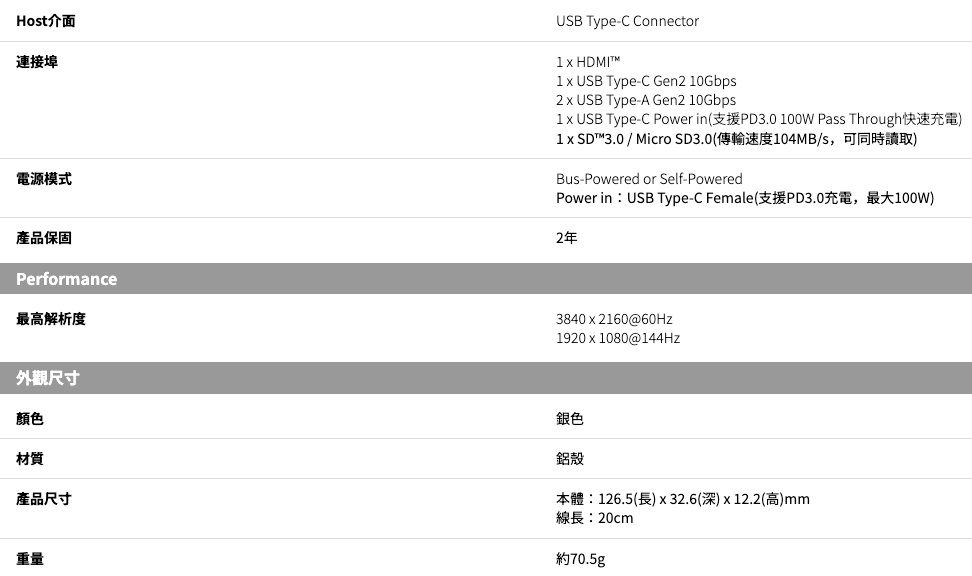Viewport: 972px width, 576px height.
Task: Click the 鋁殼 material value
Action: [570, 459]
